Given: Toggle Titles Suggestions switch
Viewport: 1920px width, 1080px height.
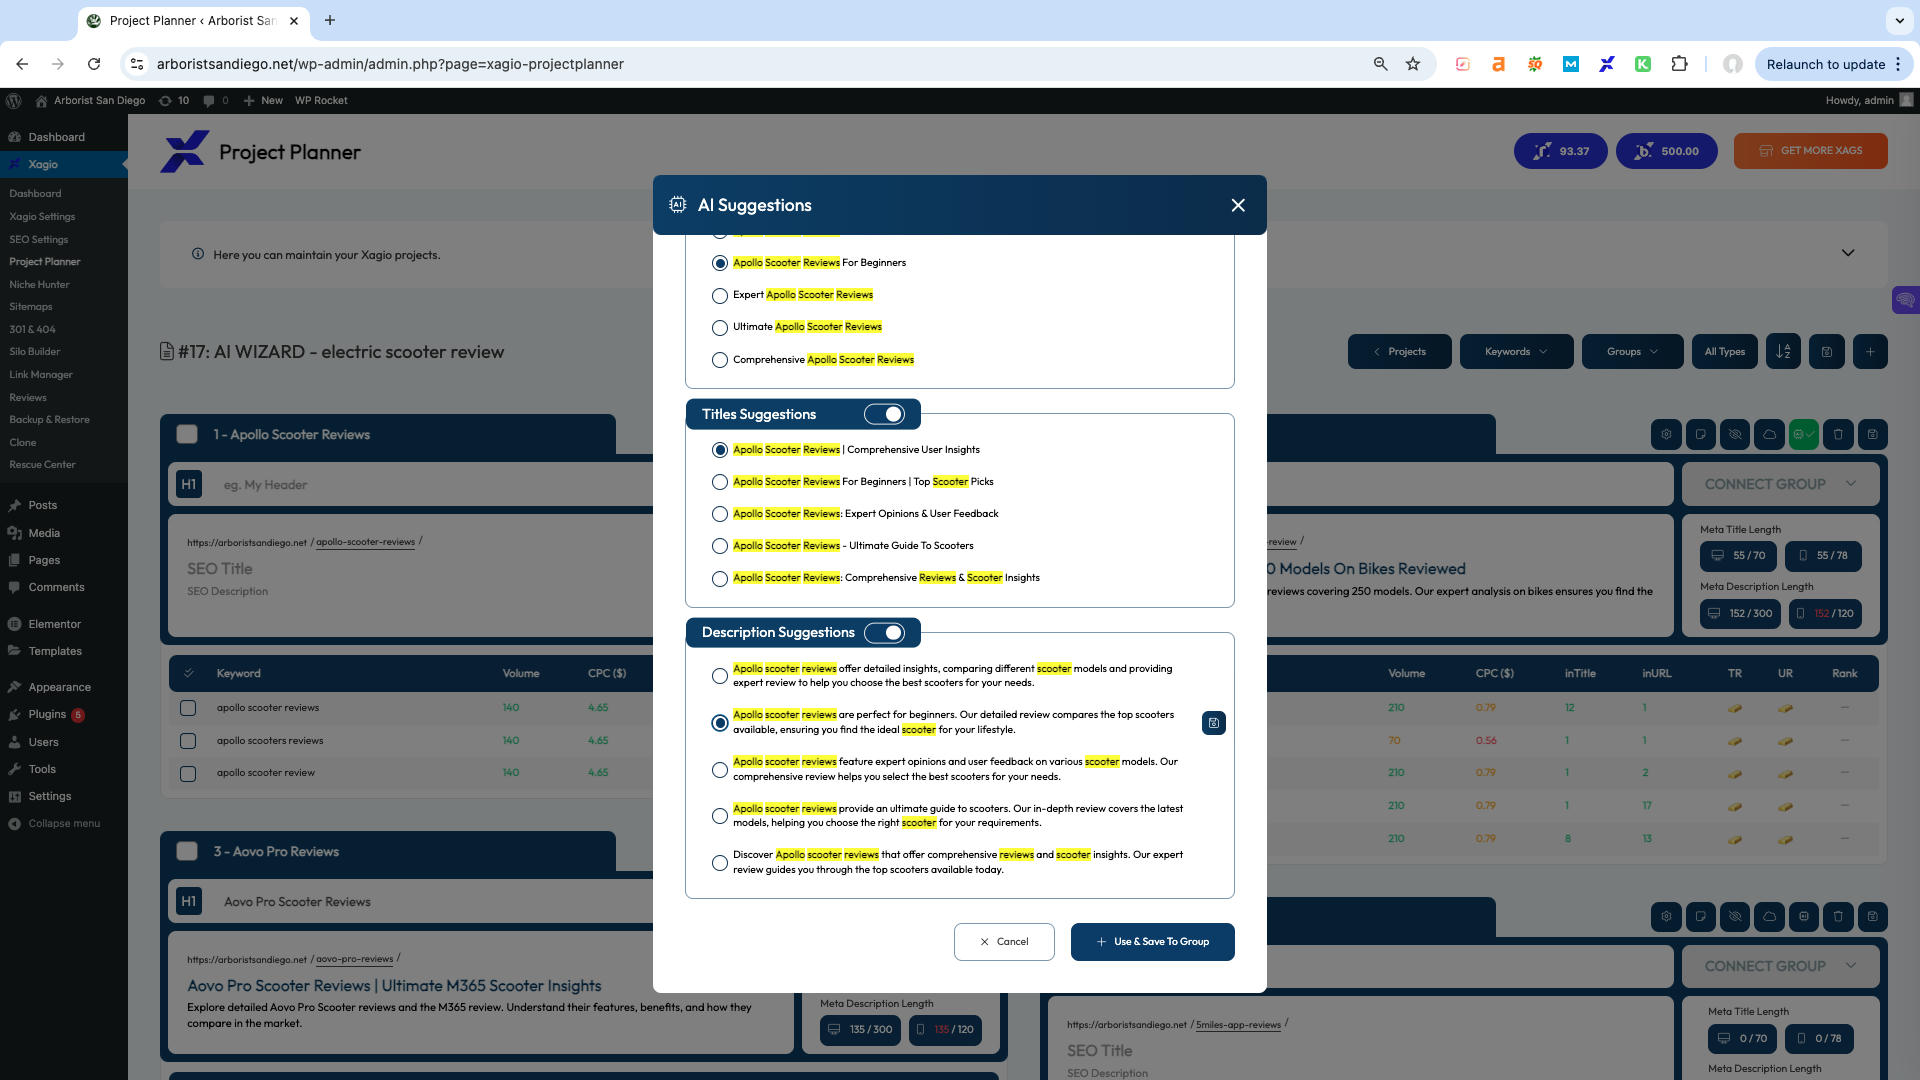Looking at the screenshot, I should pyautogui.click(x=884, y=414).
